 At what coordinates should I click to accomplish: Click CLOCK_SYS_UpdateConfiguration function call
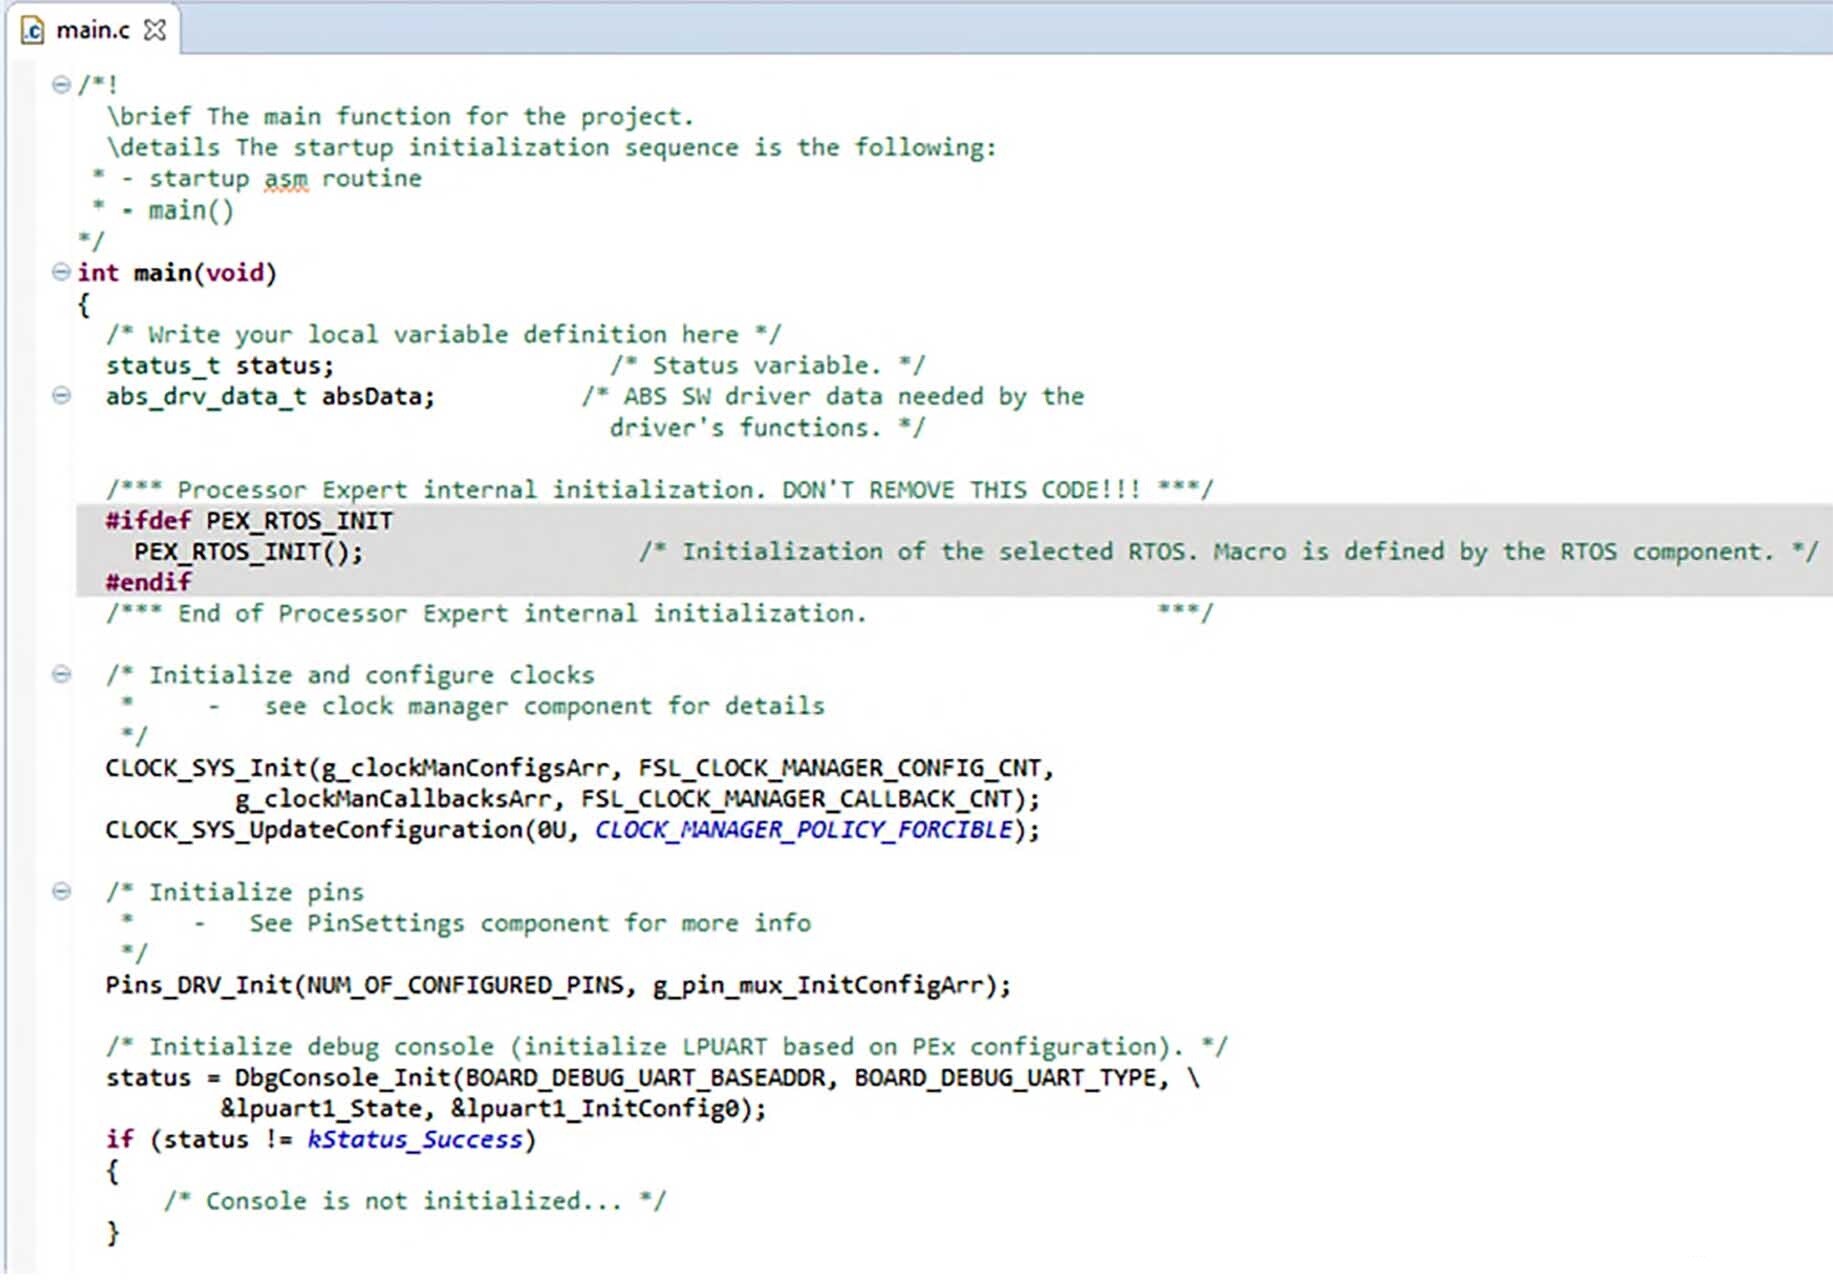314,830
